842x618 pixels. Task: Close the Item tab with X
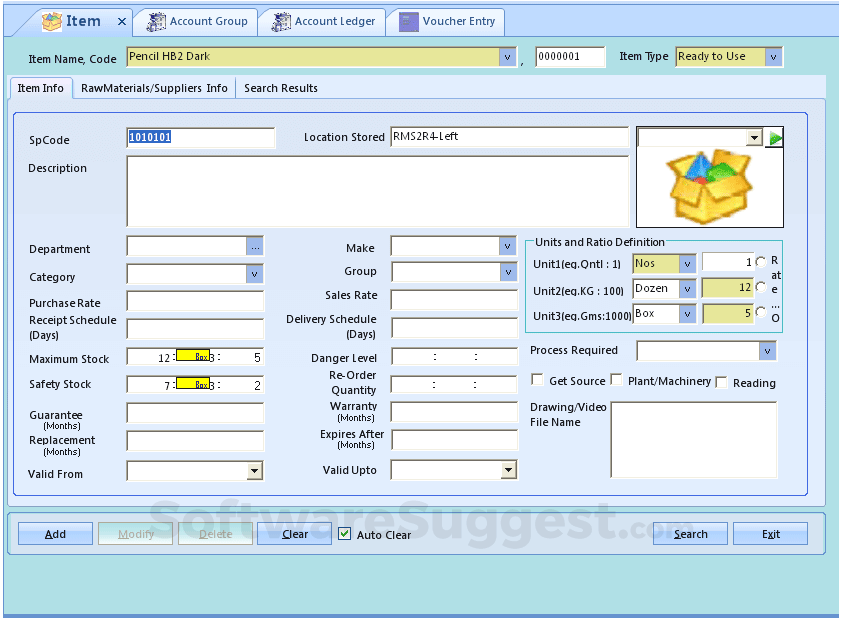coord(122,21)
